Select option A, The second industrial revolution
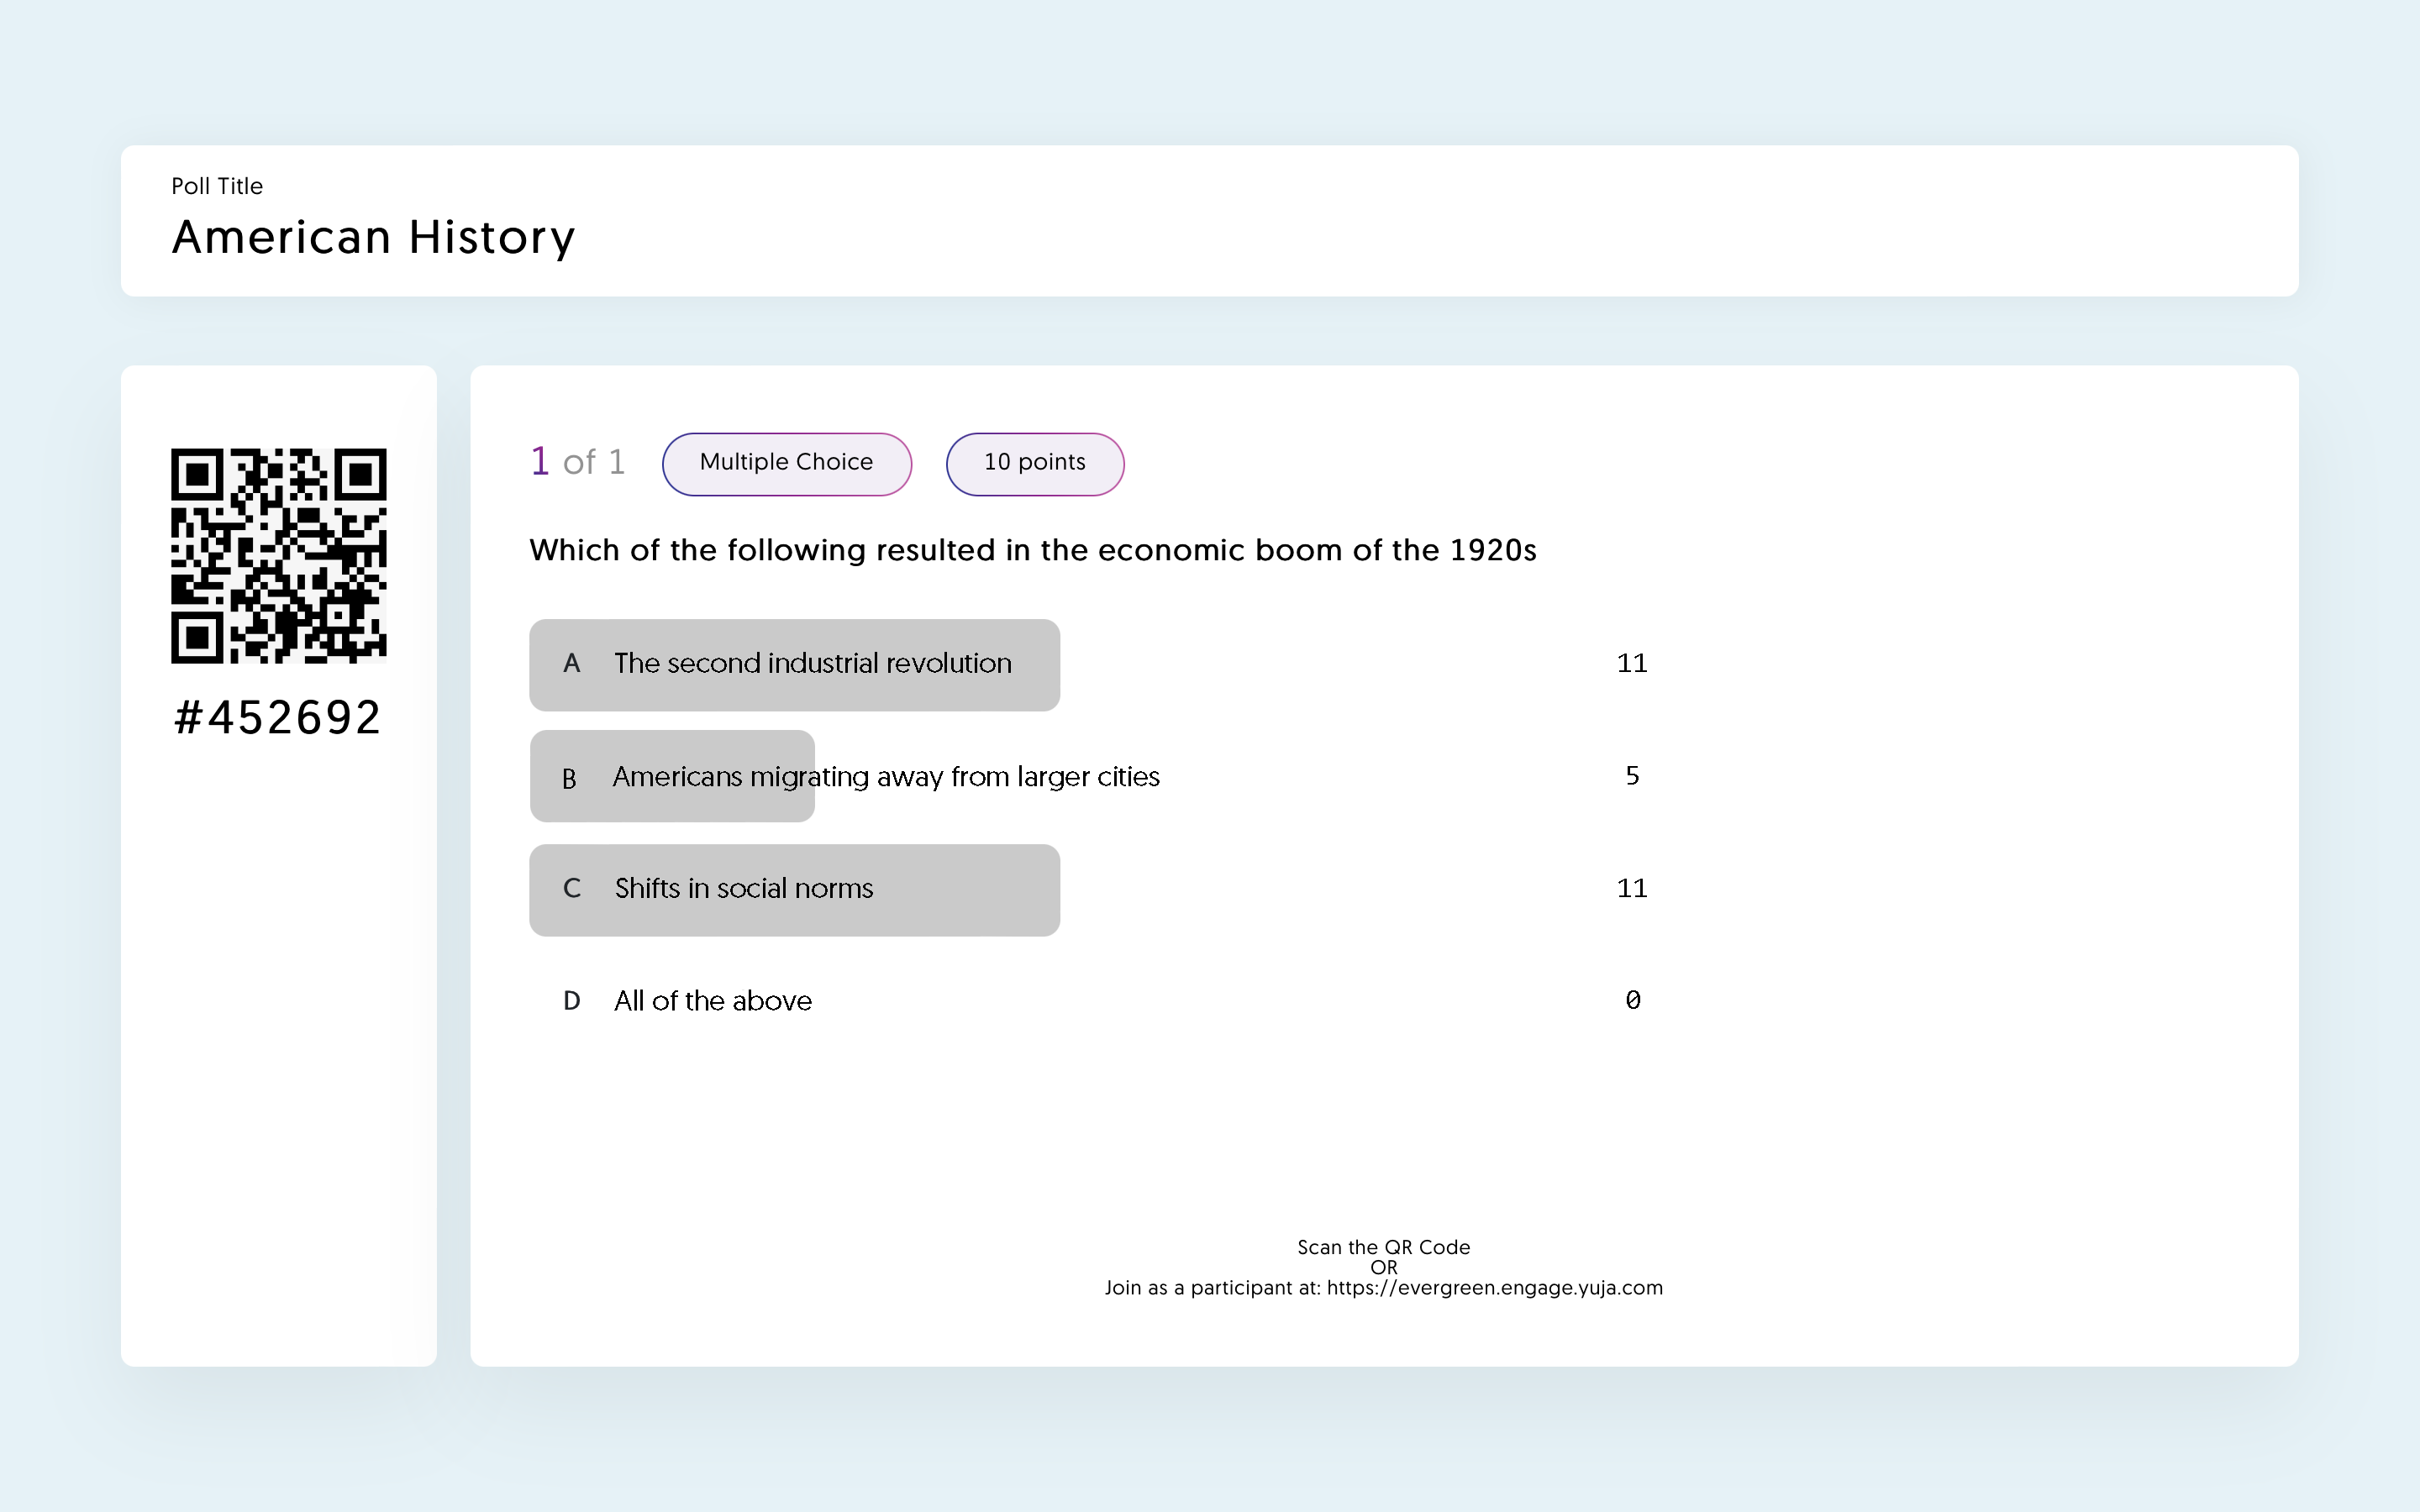Image resolution: width=2420 pixels, height=1512 pixels. (812, 664)
